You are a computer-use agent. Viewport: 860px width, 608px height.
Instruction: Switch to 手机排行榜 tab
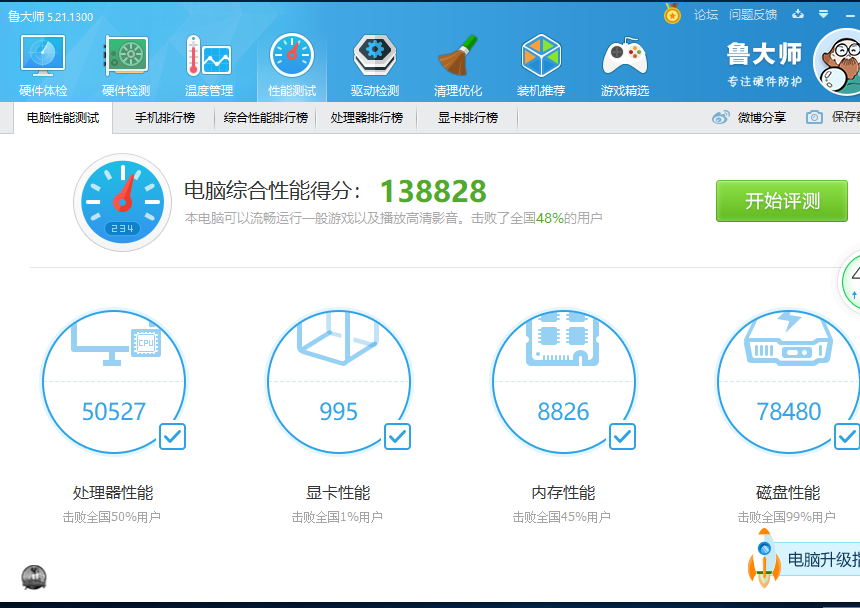point(165,118)
